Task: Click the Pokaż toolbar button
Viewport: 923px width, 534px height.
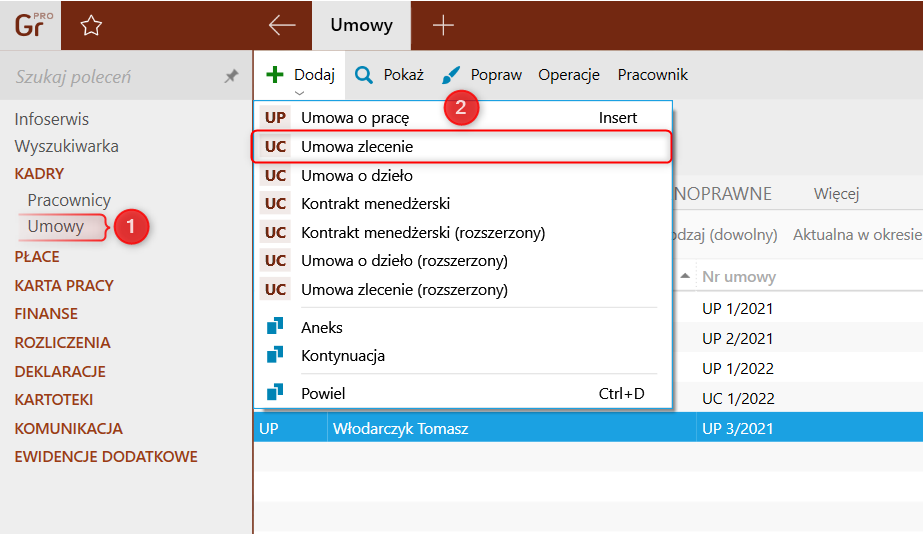Action: tap(389, 75)
